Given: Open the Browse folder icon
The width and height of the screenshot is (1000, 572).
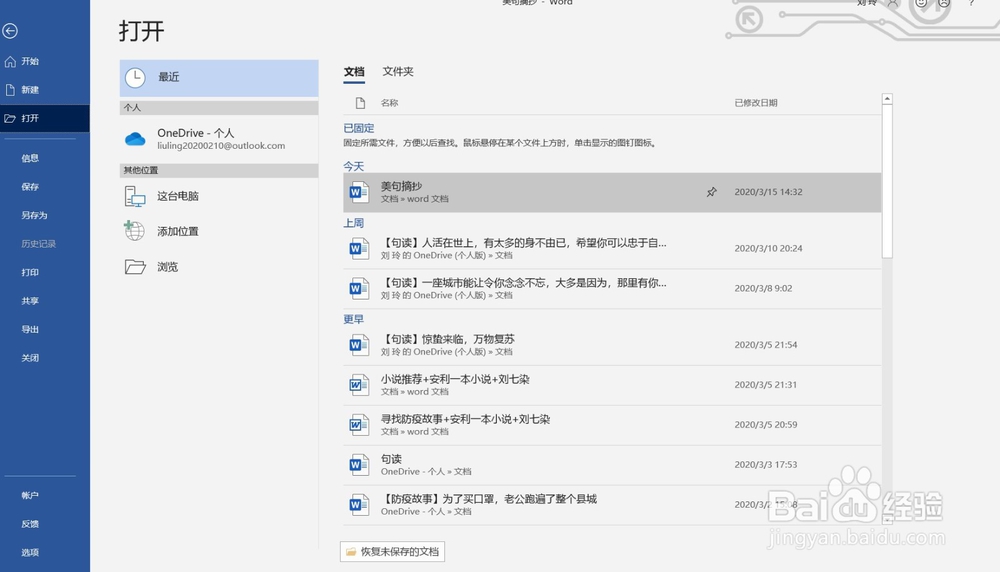Looking at the screenshot, I should click(135, 267).
